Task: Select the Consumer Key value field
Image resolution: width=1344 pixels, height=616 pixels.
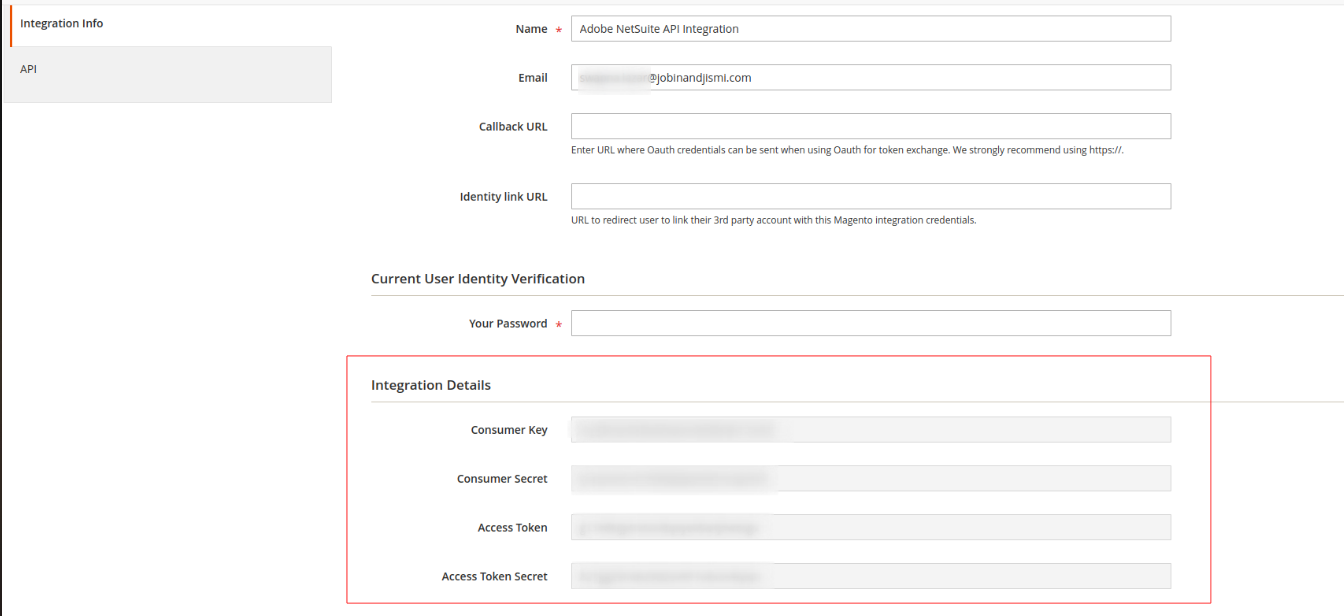Action: (x=870, y=430)
